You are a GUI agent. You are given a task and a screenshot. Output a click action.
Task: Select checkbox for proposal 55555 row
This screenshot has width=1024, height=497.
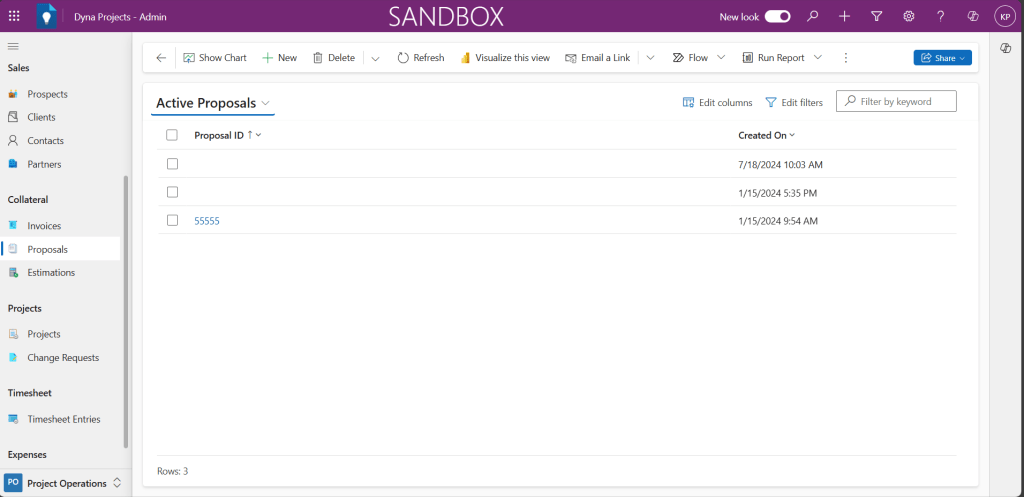coord(172,220)
